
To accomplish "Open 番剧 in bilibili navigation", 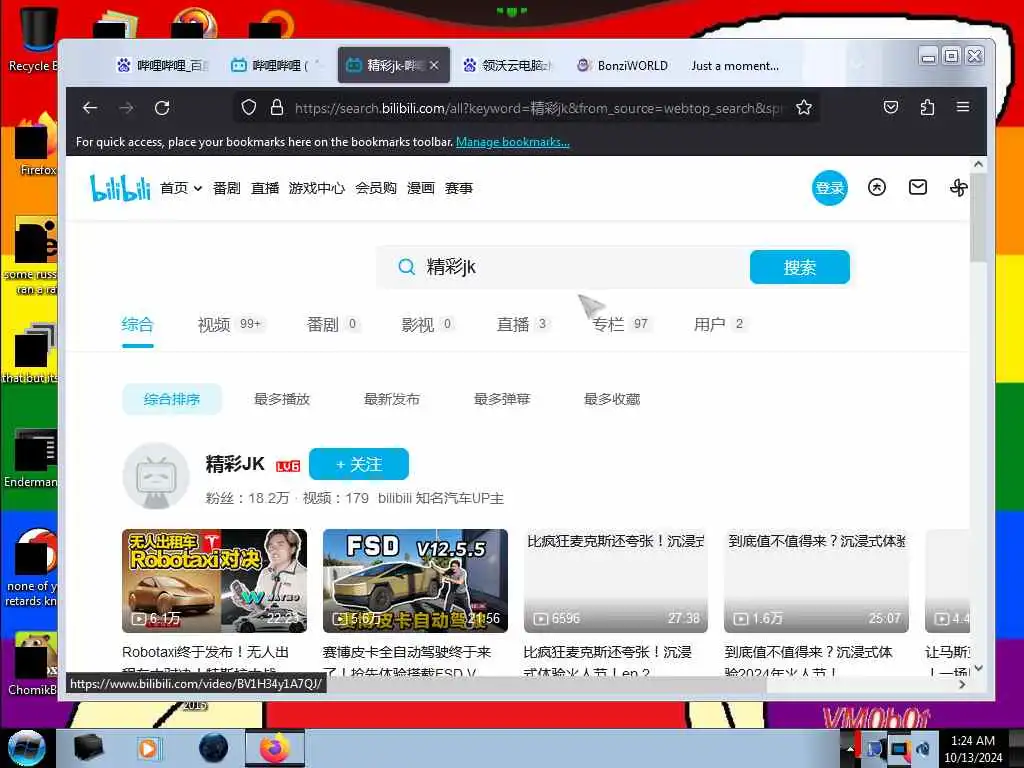I will (x=227, y=188).
